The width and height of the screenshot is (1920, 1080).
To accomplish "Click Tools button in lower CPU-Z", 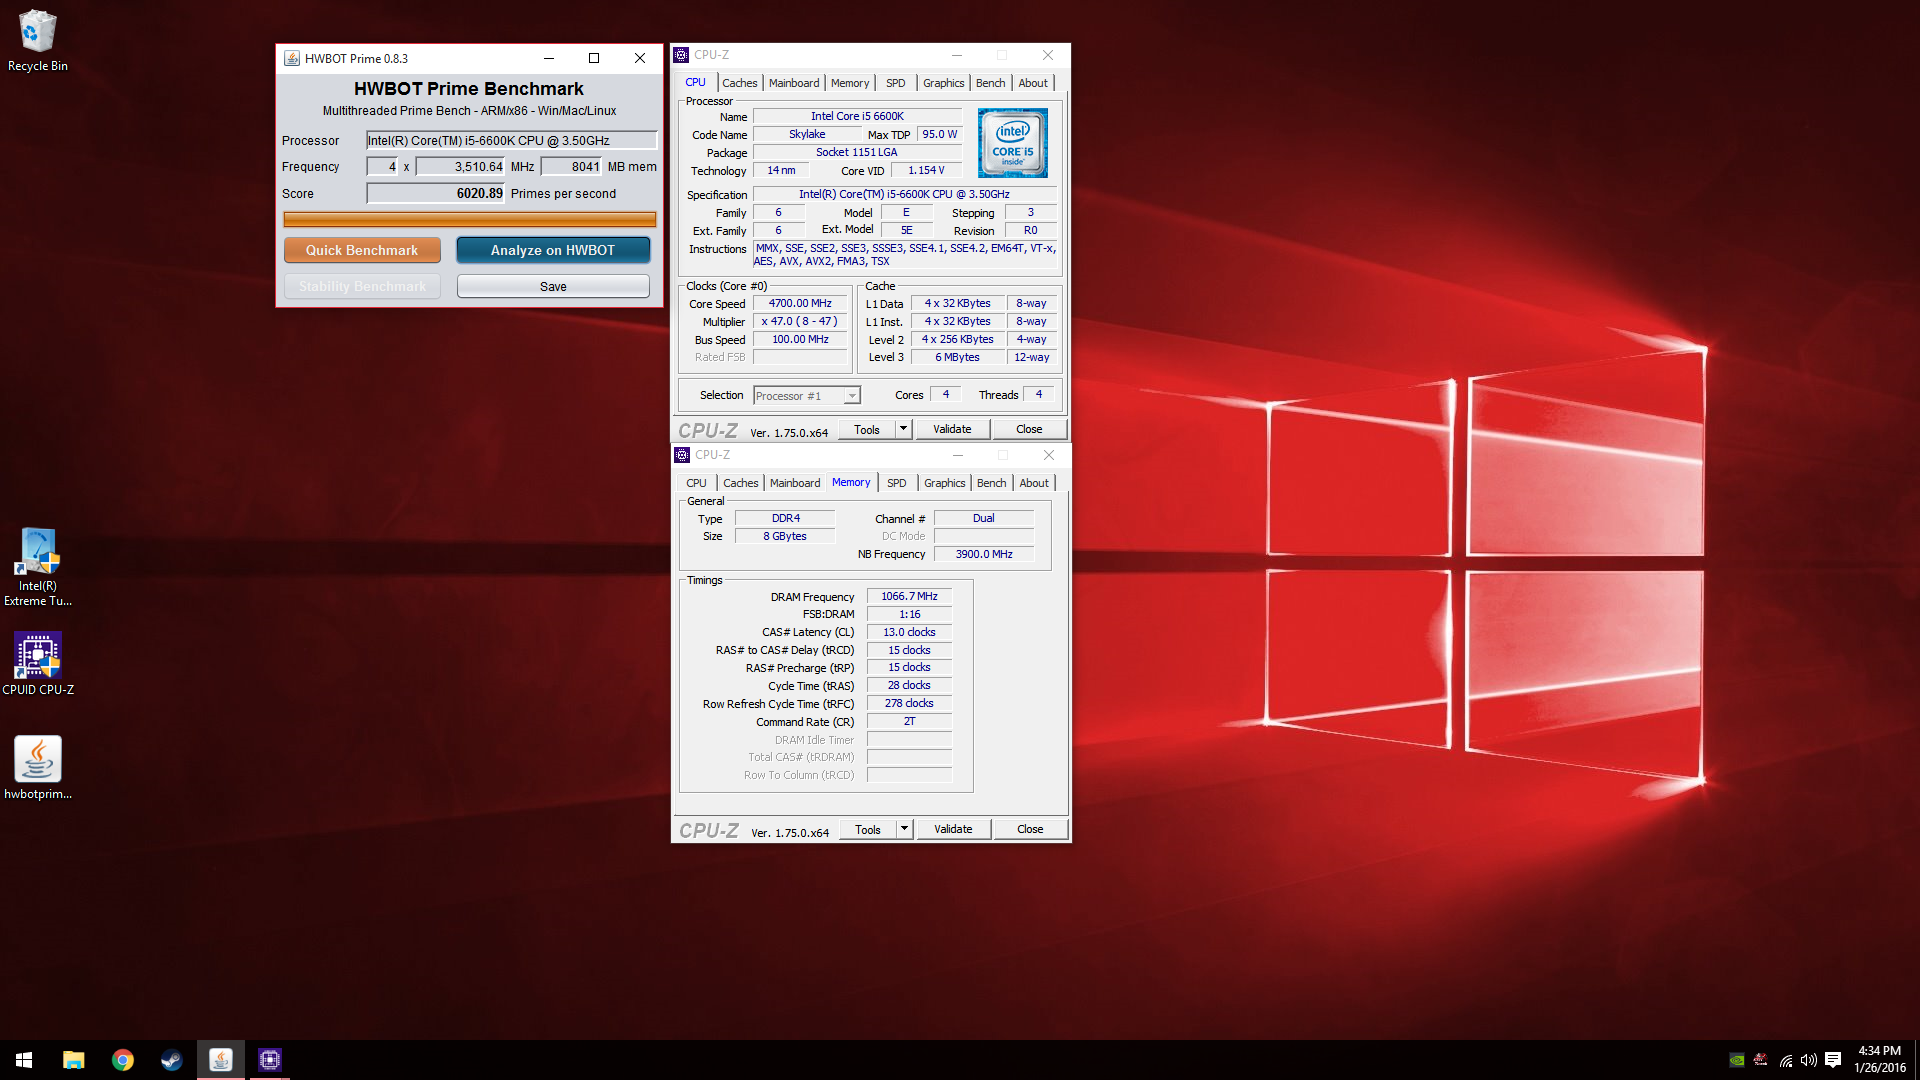I will coord(868,829).
